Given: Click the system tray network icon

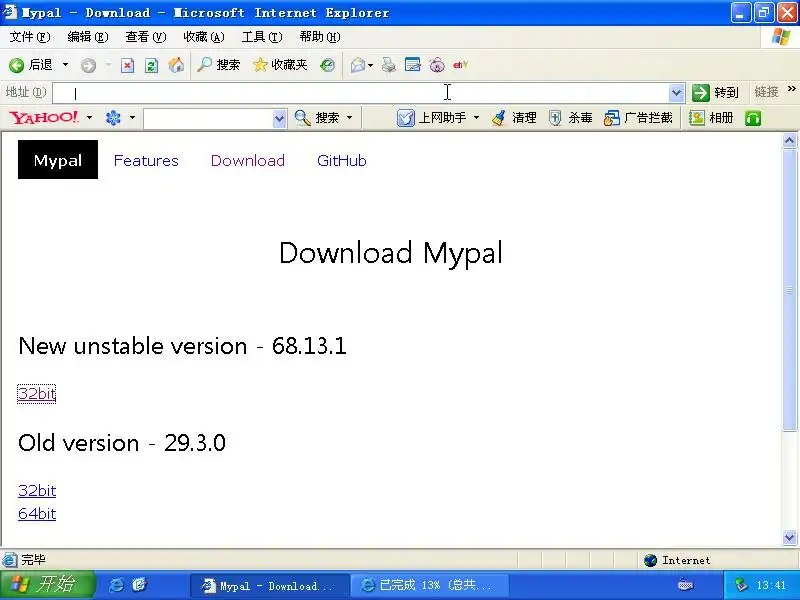Looking at the screenshot, I should click(740, 585).
